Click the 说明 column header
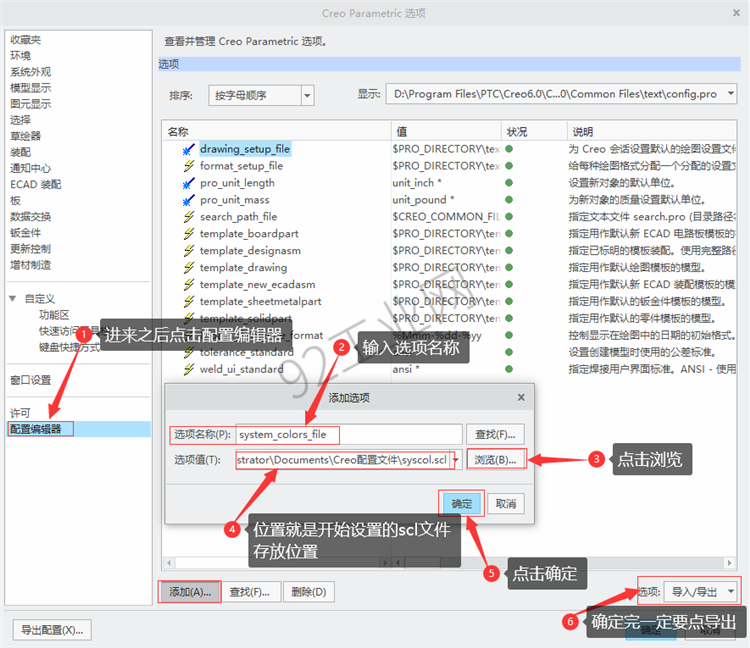 [651, 132]
